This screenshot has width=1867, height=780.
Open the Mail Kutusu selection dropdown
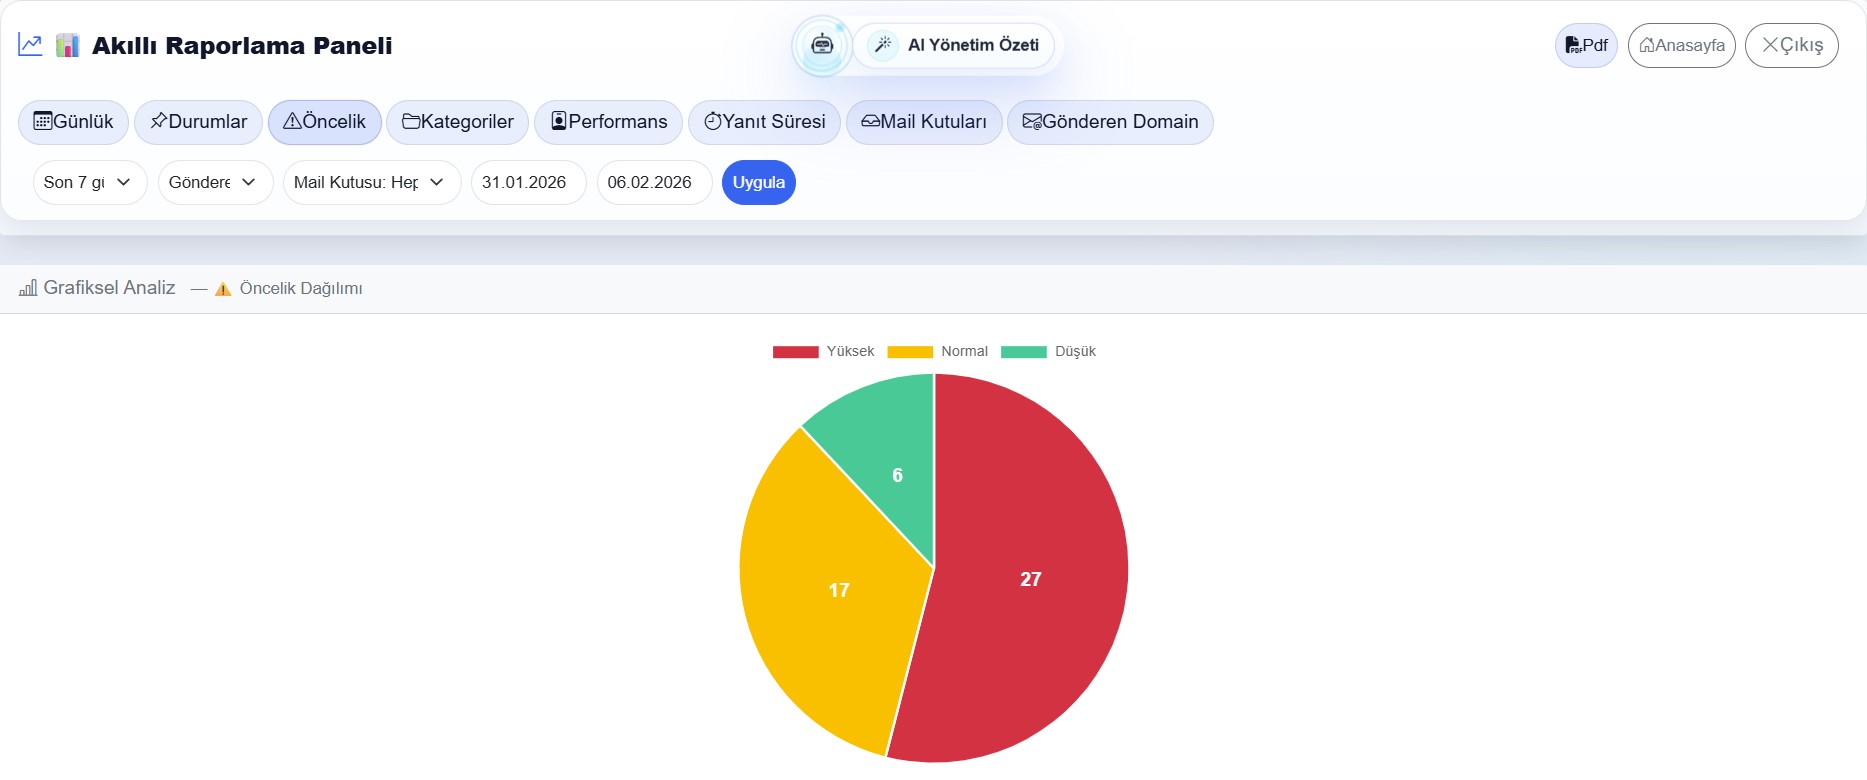point(371,183)
